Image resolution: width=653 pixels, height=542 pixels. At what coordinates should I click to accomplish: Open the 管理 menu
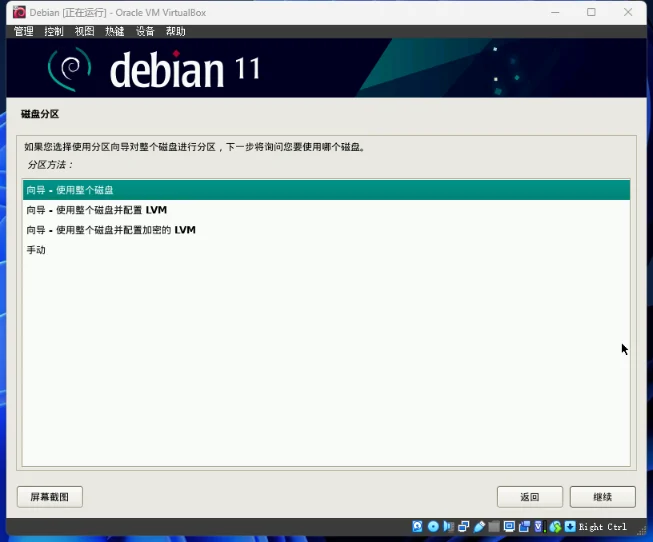click(x=23, y=31)
